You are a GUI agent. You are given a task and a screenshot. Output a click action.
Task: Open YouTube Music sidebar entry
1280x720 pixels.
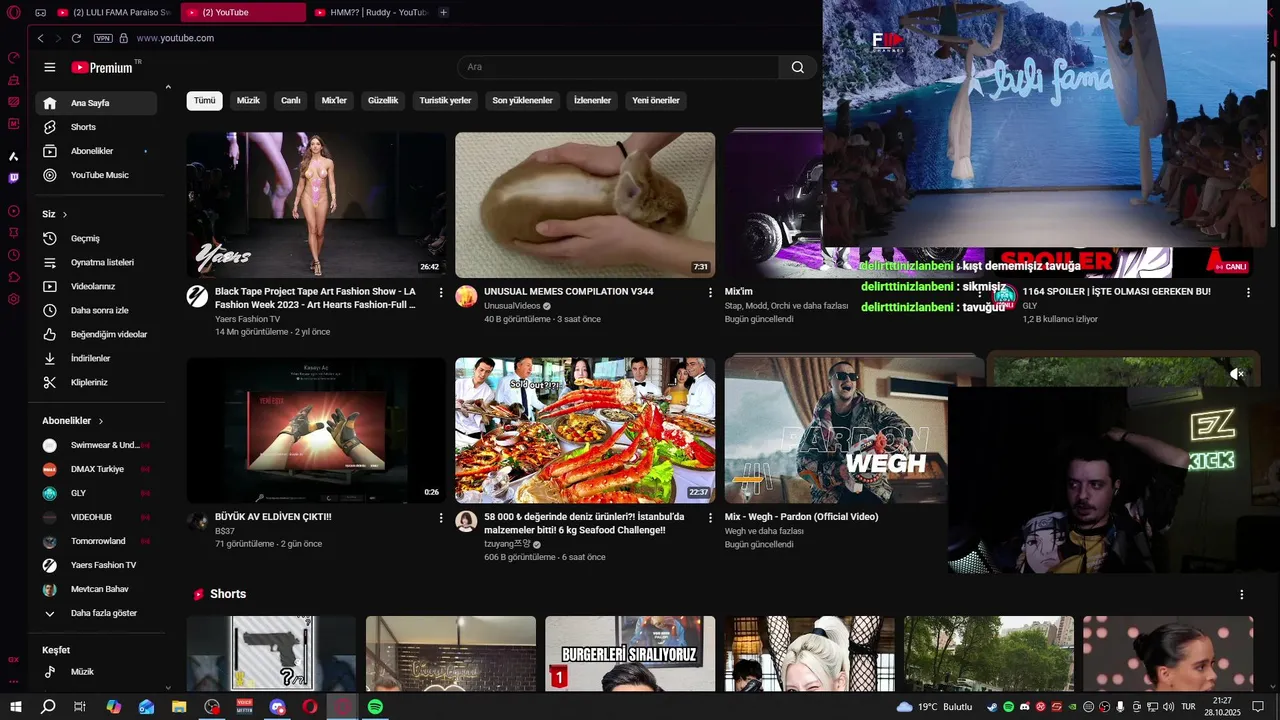[x=96, y=175]
